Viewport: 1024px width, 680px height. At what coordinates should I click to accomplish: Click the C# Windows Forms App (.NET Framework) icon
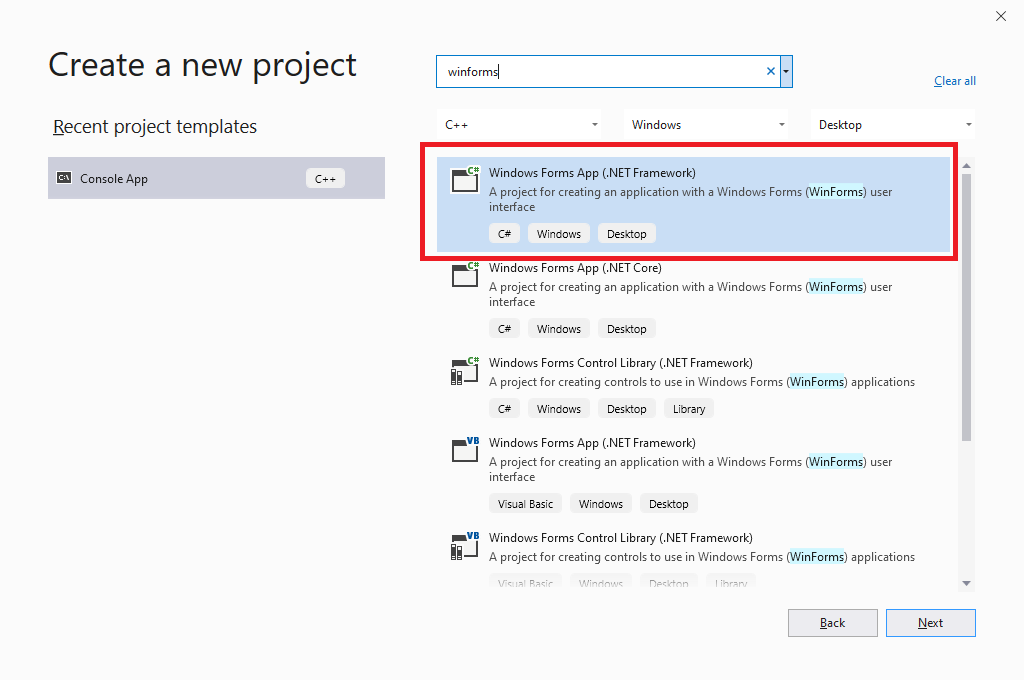pos(465,179)
